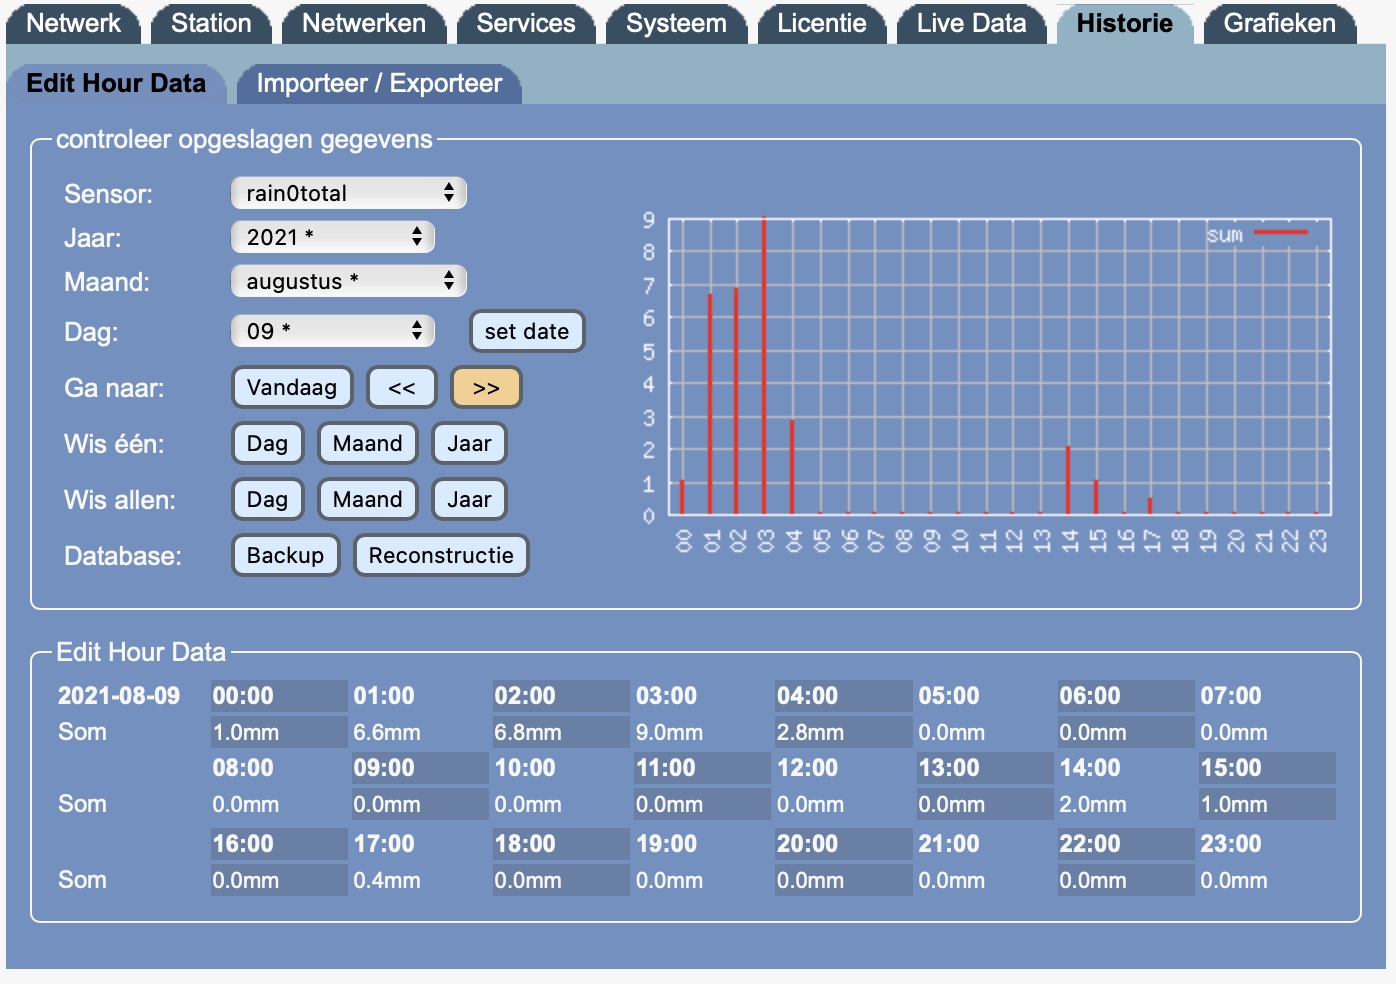Select the rain value under 13:00

click(985, 804)
